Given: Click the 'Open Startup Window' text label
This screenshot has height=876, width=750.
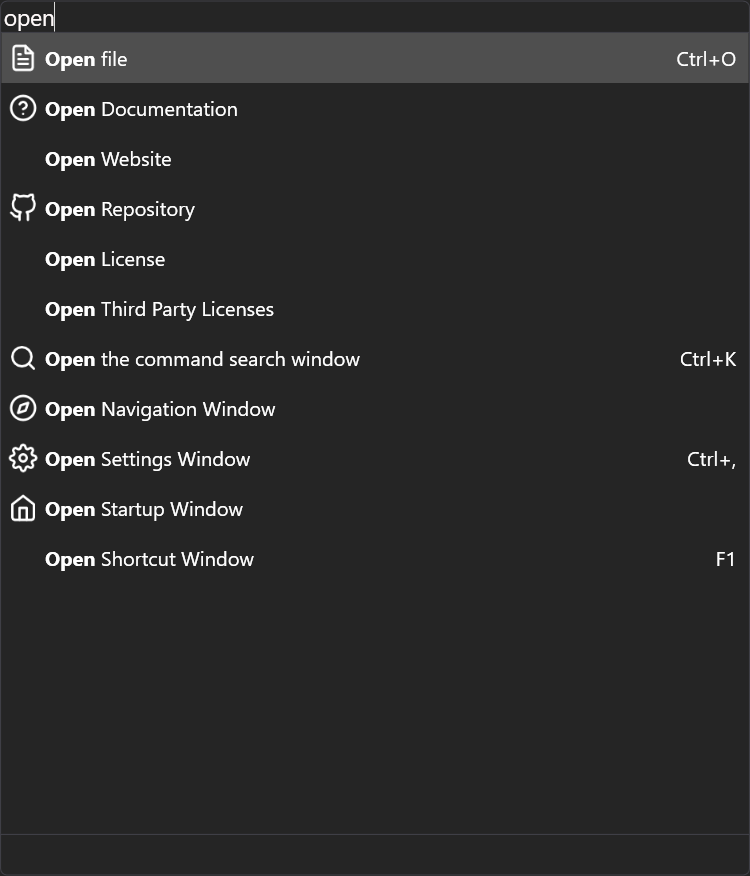Looking at the screenshot, I should (144, 509).
